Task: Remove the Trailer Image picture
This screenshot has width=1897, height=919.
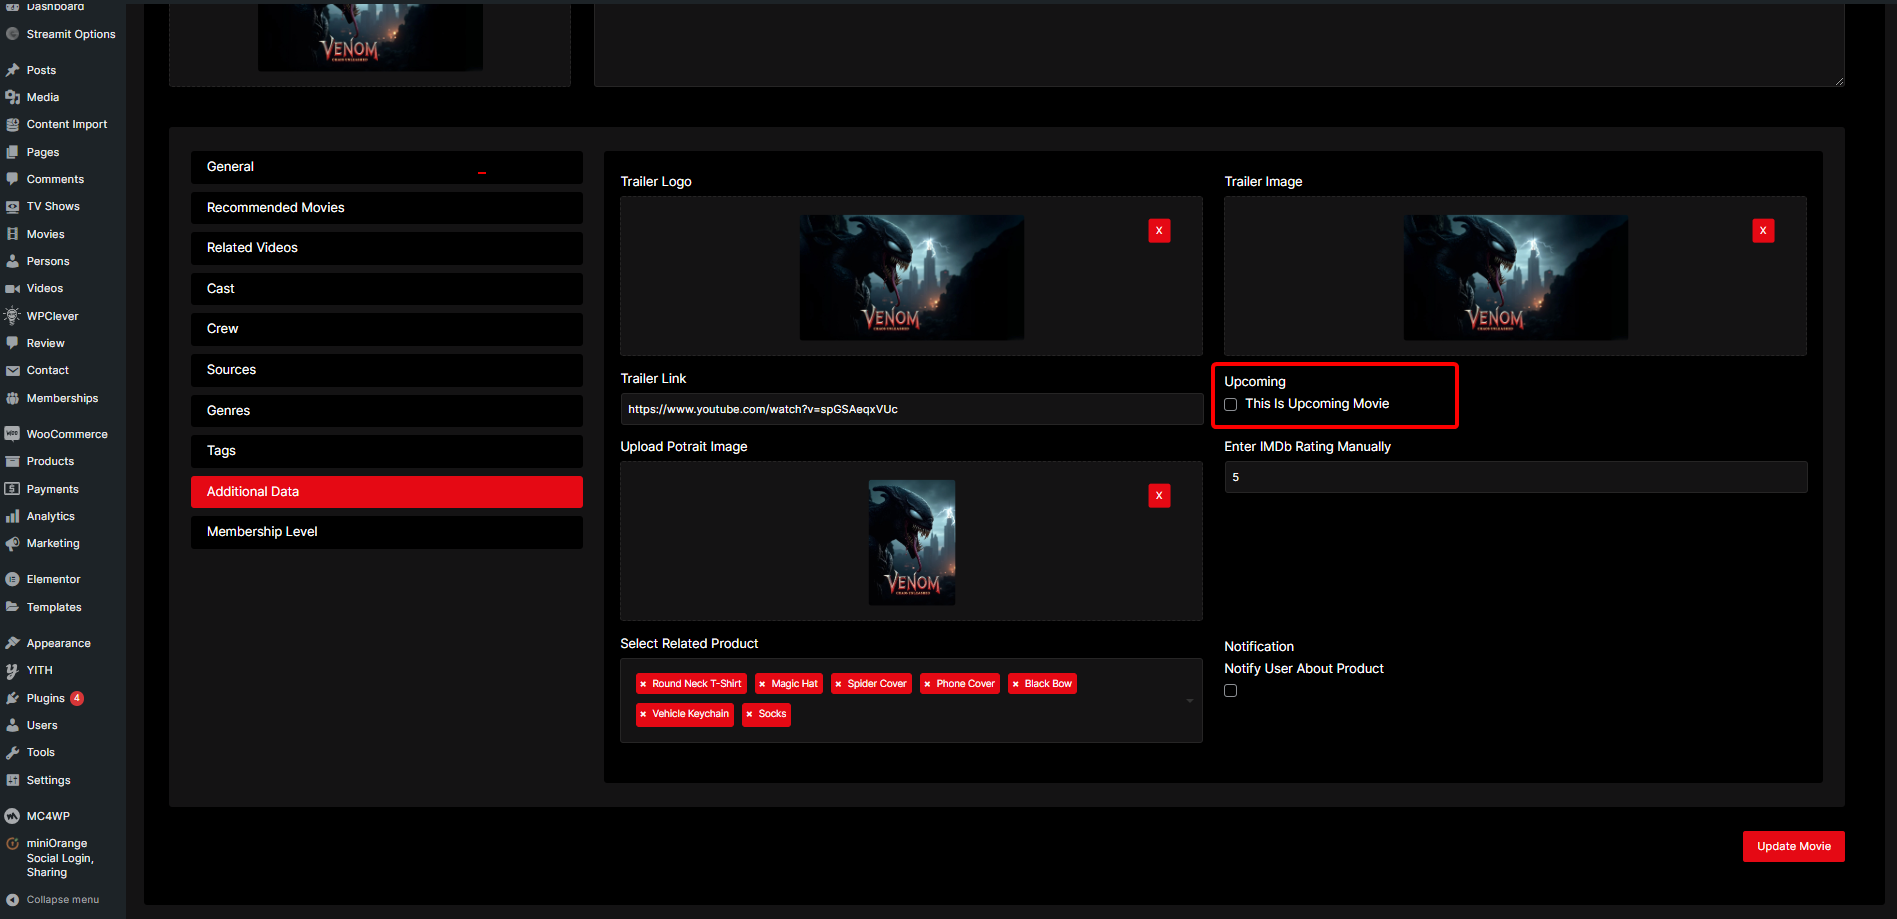Action: pos(1763,231)
